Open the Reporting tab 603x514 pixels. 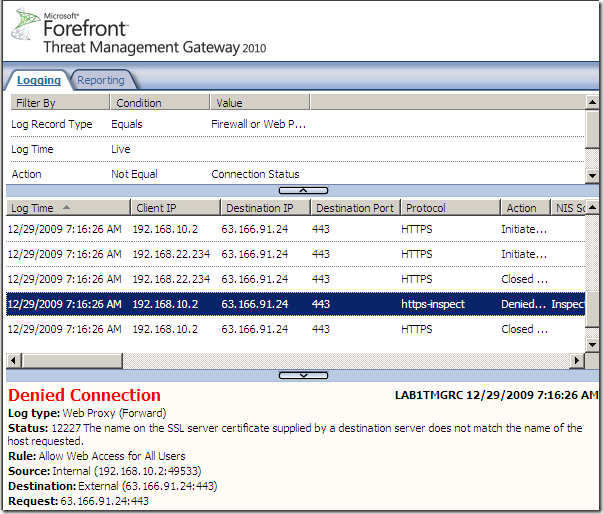101,80
